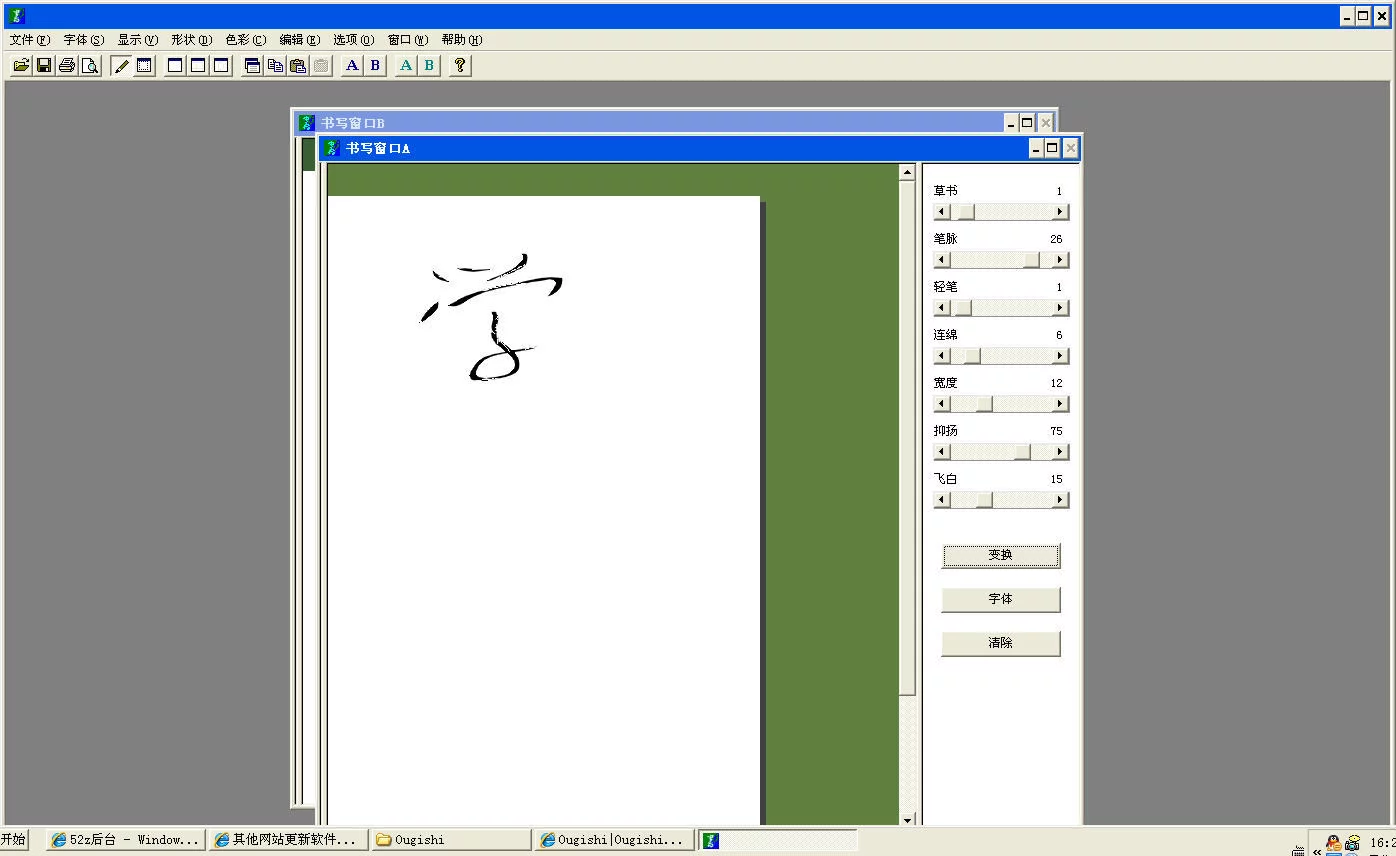
Task: Increase 轻笔 with right arrow
Action: pyautogui.click(x=1060, y=308)
